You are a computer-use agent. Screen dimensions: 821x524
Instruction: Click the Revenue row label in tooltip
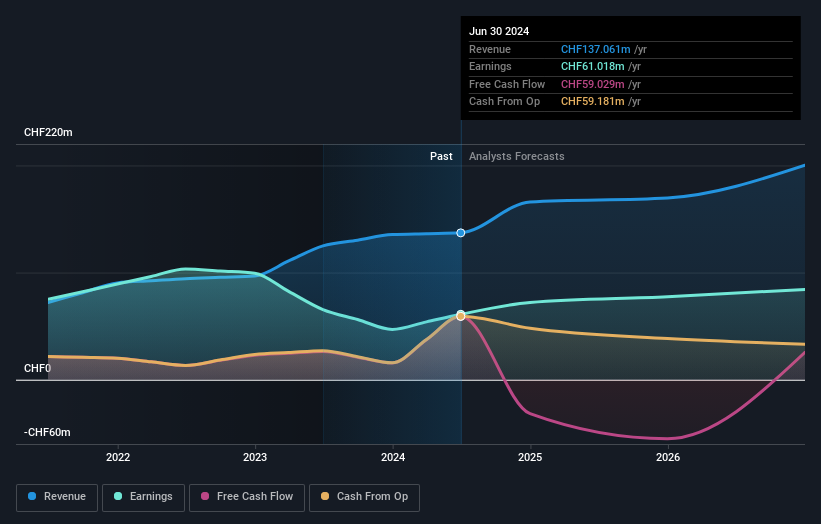click(490, 49)
